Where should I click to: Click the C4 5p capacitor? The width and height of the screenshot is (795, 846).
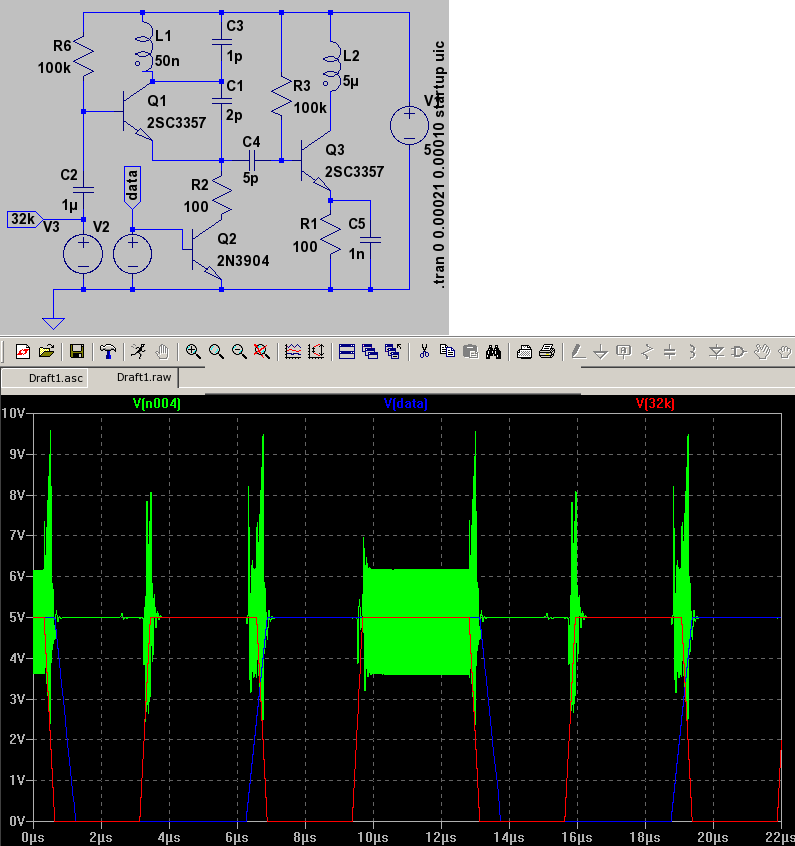pyautogui.click(x=252, y=160)
